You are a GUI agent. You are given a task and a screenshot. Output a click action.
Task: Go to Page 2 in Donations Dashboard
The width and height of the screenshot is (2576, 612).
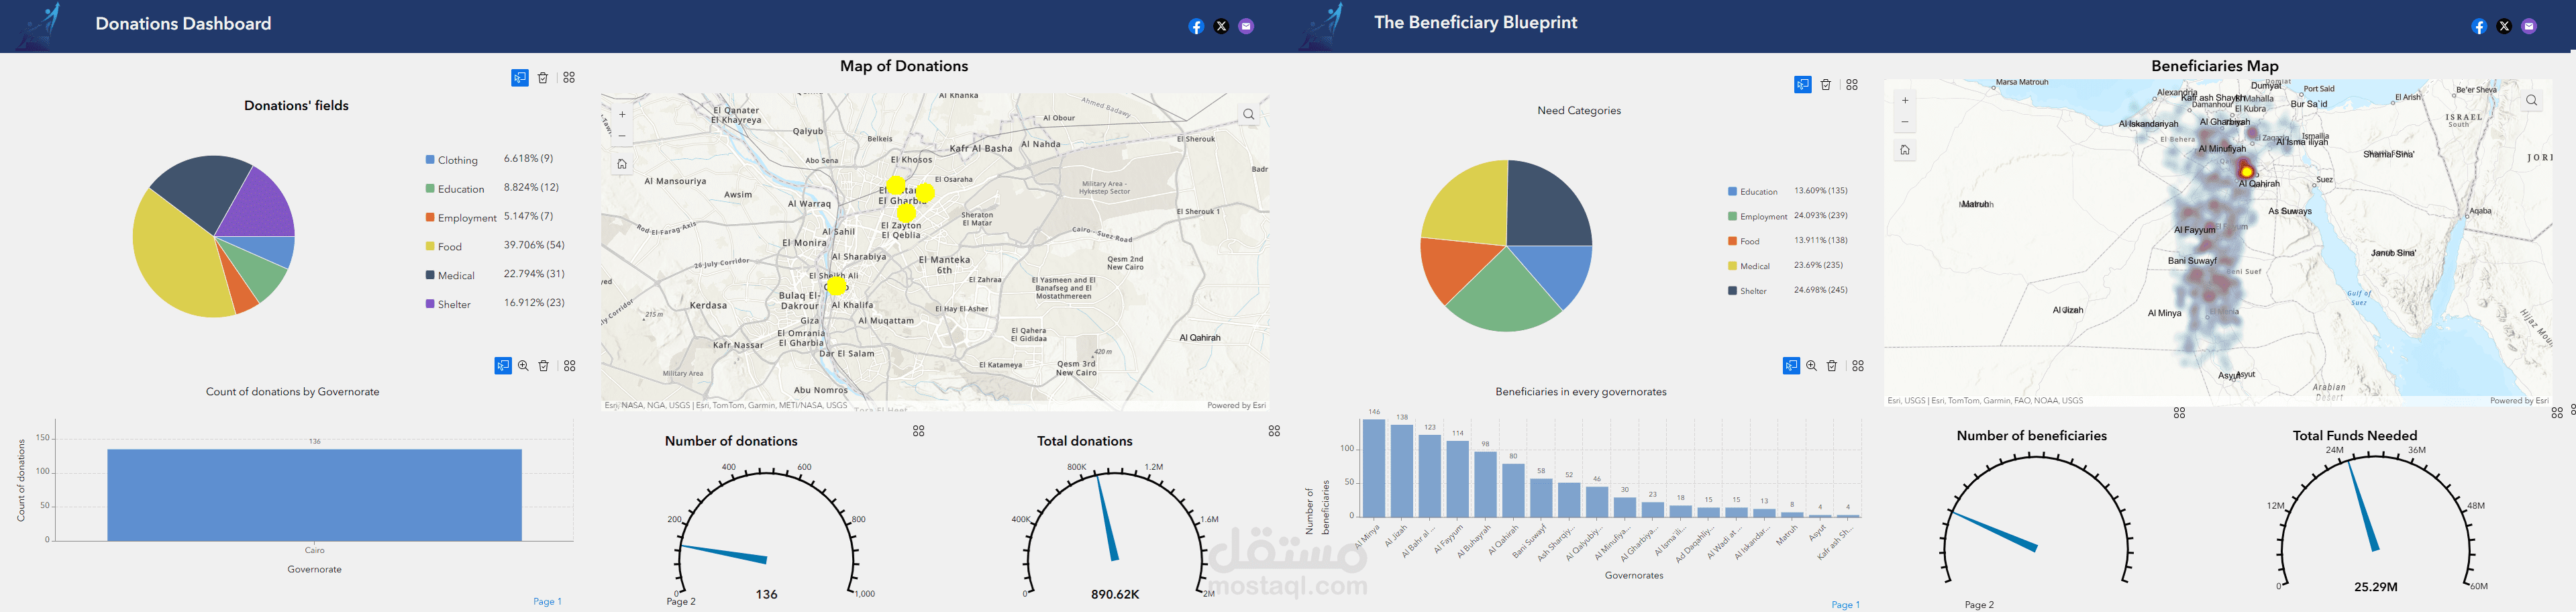click(681, 602)
